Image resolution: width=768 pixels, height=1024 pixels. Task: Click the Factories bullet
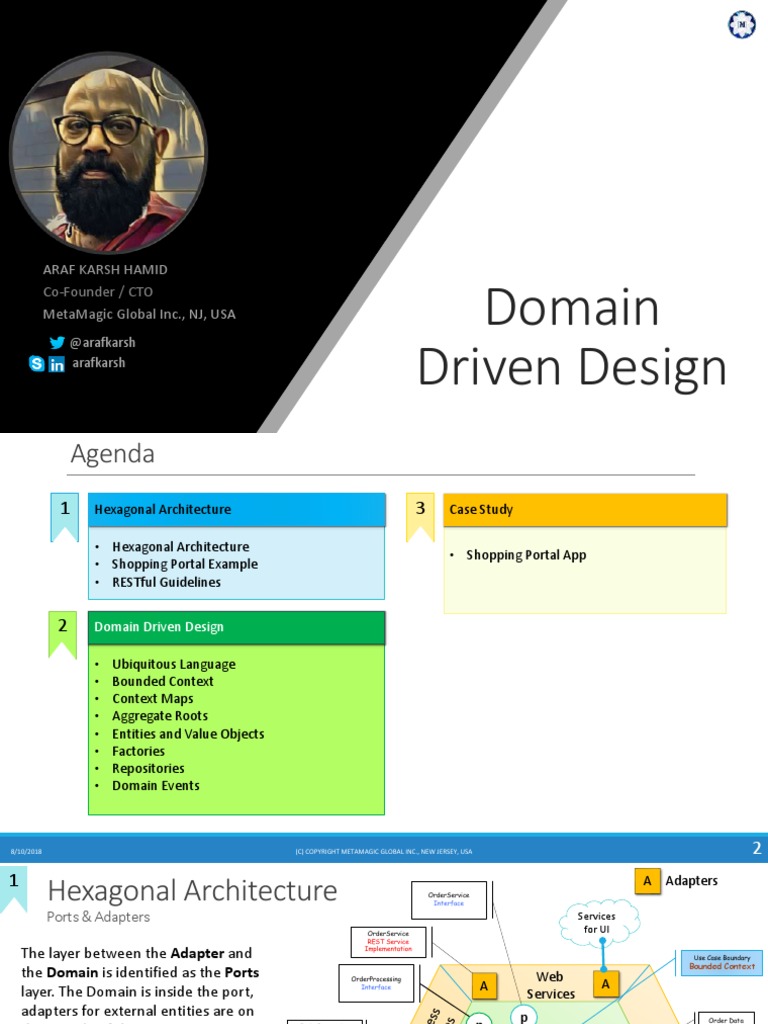(138, 751)
